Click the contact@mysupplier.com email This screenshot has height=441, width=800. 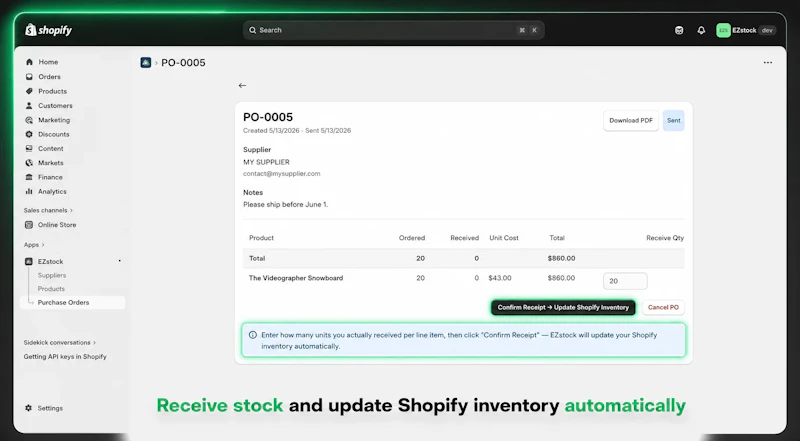(x=282, y=174)
